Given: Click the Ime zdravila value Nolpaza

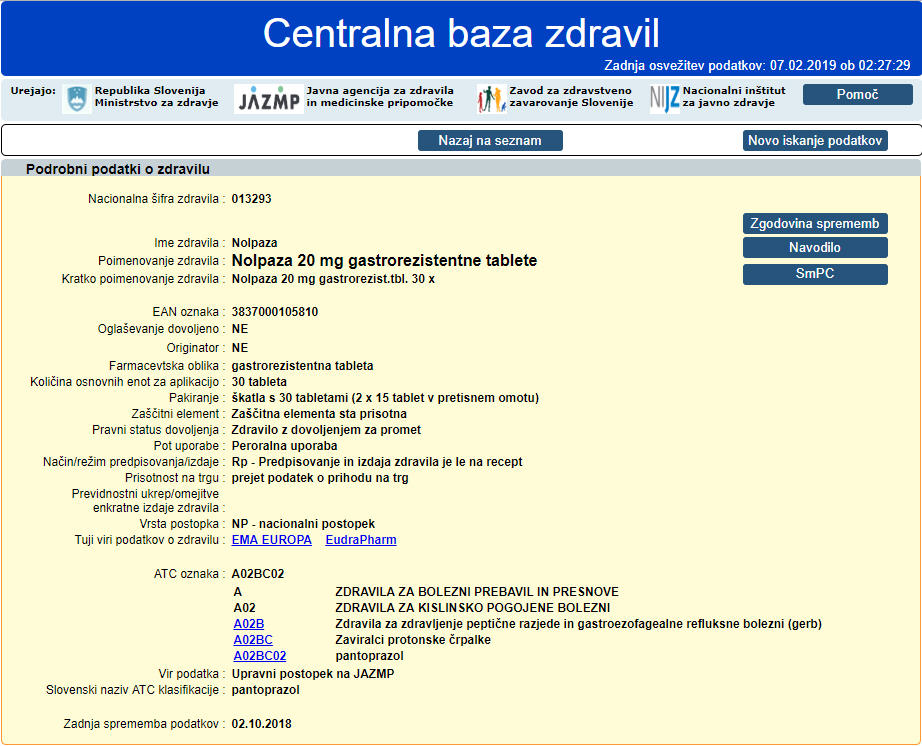Looking at the screenshot, I should pyautogui.click(x=255, y=243).
